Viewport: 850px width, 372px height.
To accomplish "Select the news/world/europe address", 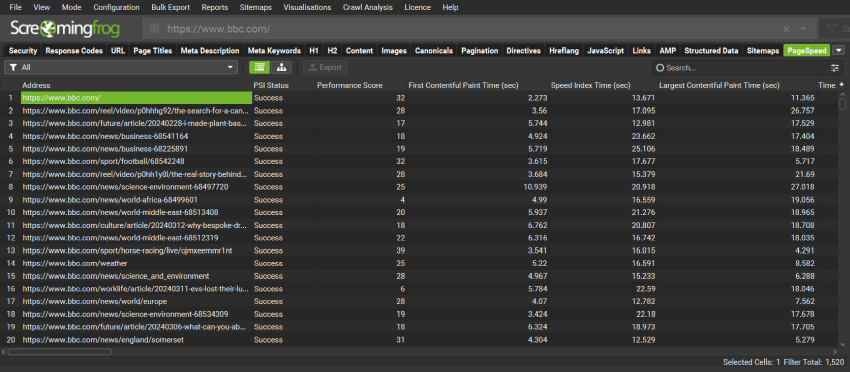I will pos(95,302).
